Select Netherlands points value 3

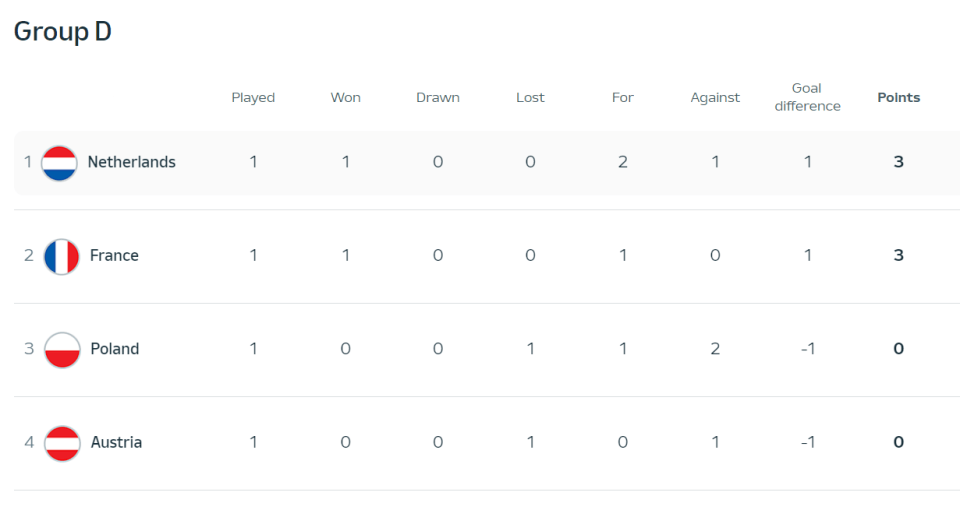[898, 162]
